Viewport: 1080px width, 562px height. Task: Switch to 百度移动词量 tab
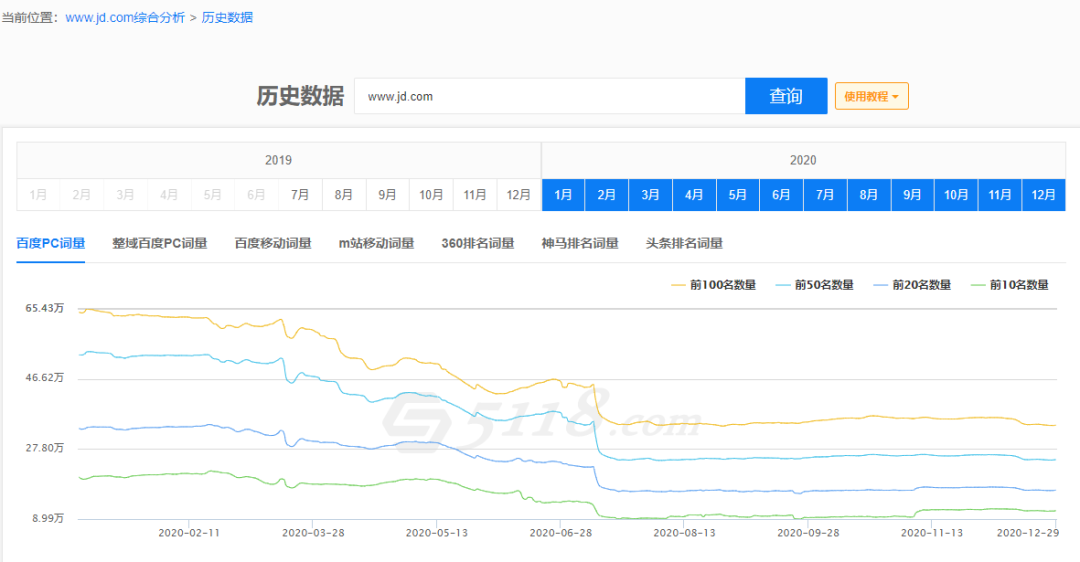click(x=273, y=243)
